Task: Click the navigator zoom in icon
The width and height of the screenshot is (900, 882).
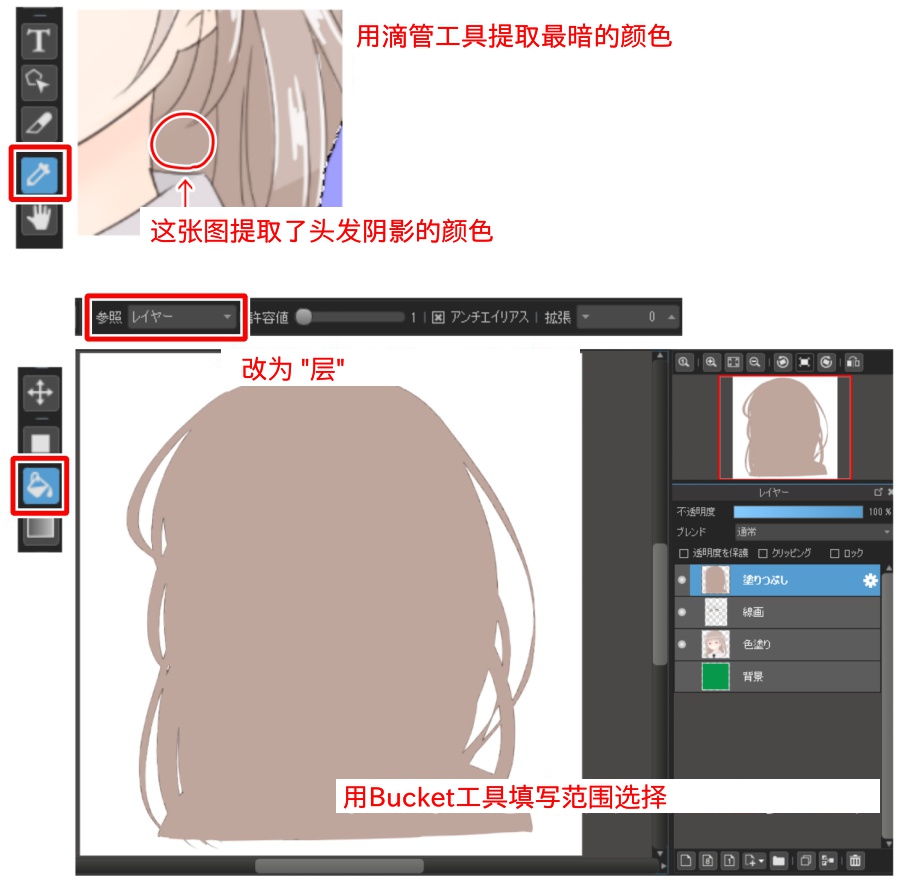Action: 711,363
